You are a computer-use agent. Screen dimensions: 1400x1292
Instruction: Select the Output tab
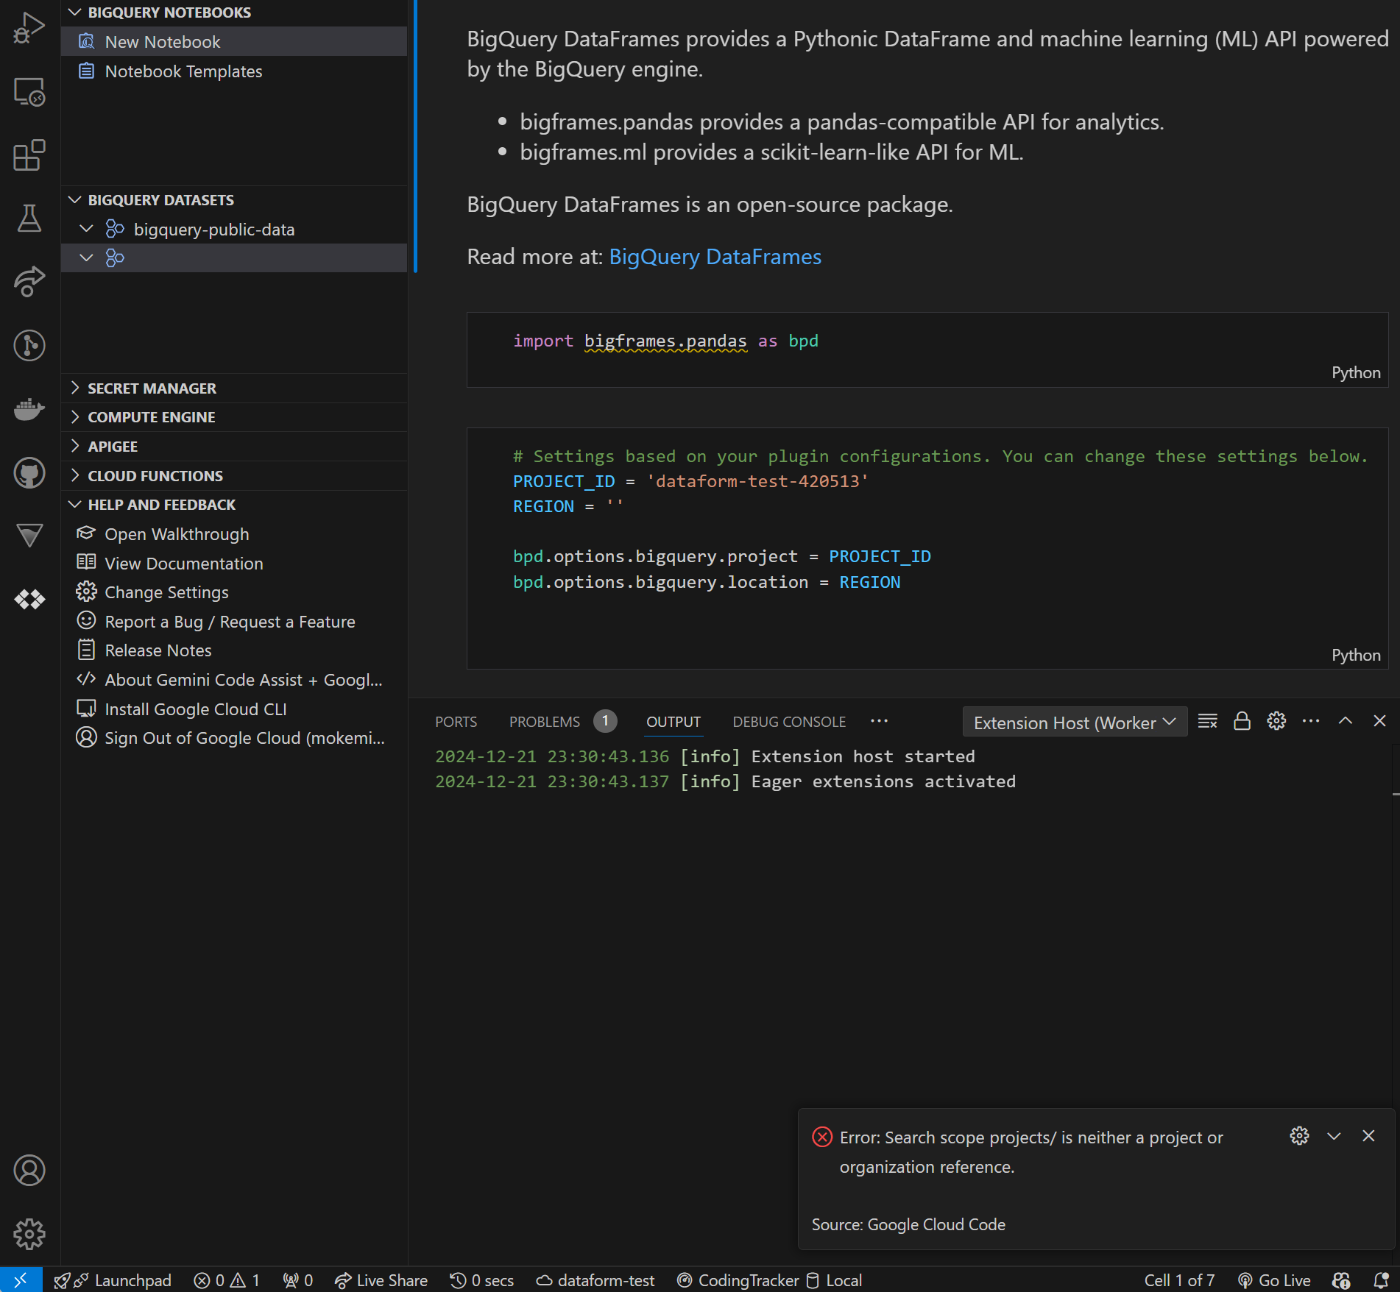(673, 722)
